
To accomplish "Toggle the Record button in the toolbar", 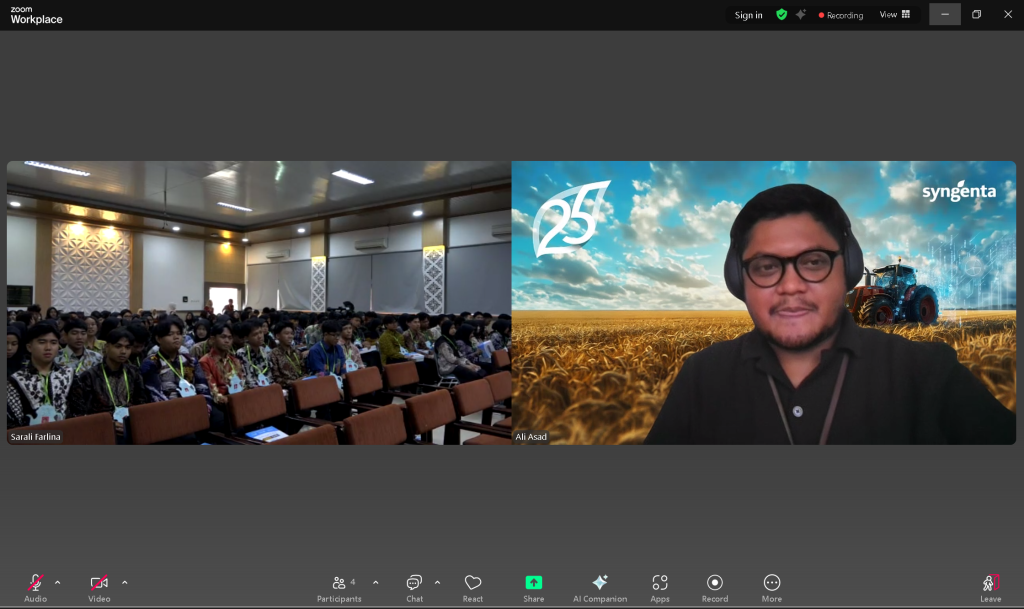I will click(x=715, y=586).
